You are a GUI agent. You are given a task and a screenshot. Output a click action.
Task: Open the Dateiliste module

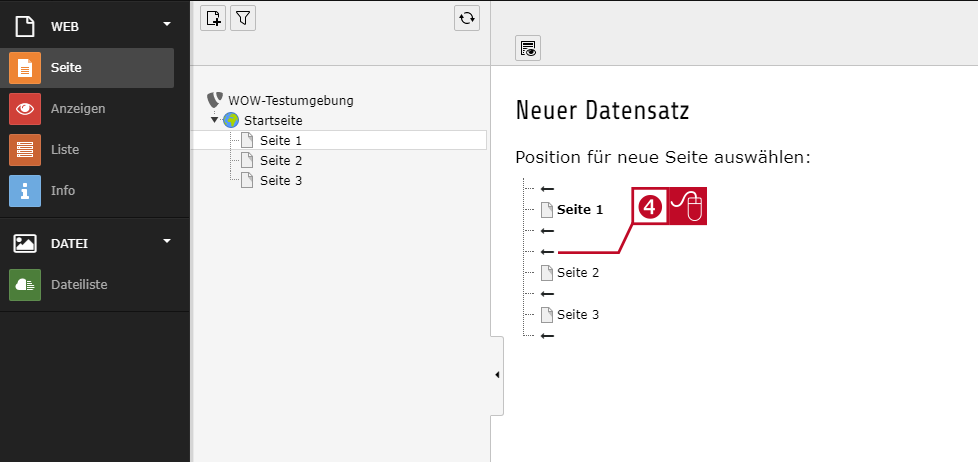pyautogui.click(x=87, y=285)
